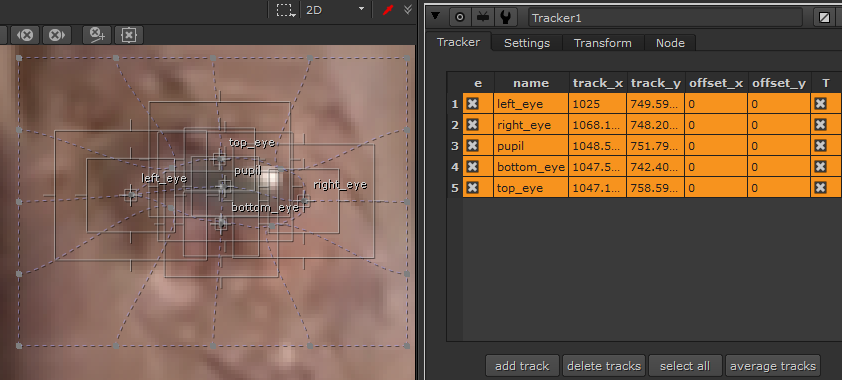The image size is (842, 380).
Task: Open the region selection dropdown in viewer
Action: pos(285,10)
